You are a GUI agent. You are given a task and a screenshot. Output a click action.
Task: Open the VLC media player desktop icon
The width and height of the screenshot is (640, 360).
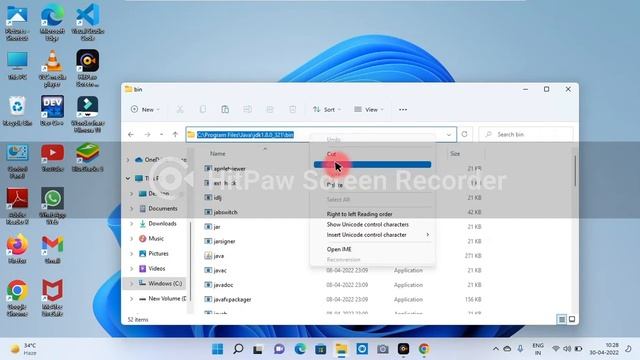[x=52, y=68]
